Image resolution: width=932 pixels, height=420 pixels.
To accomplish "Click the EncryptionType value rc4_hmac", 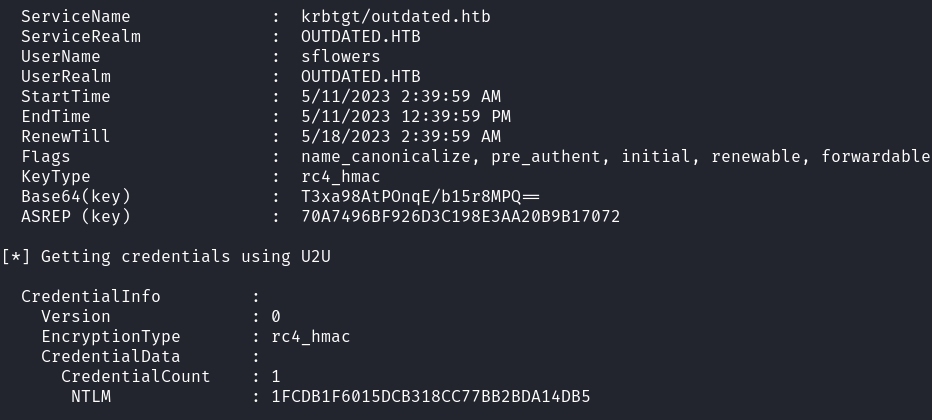I will [311, 337].
